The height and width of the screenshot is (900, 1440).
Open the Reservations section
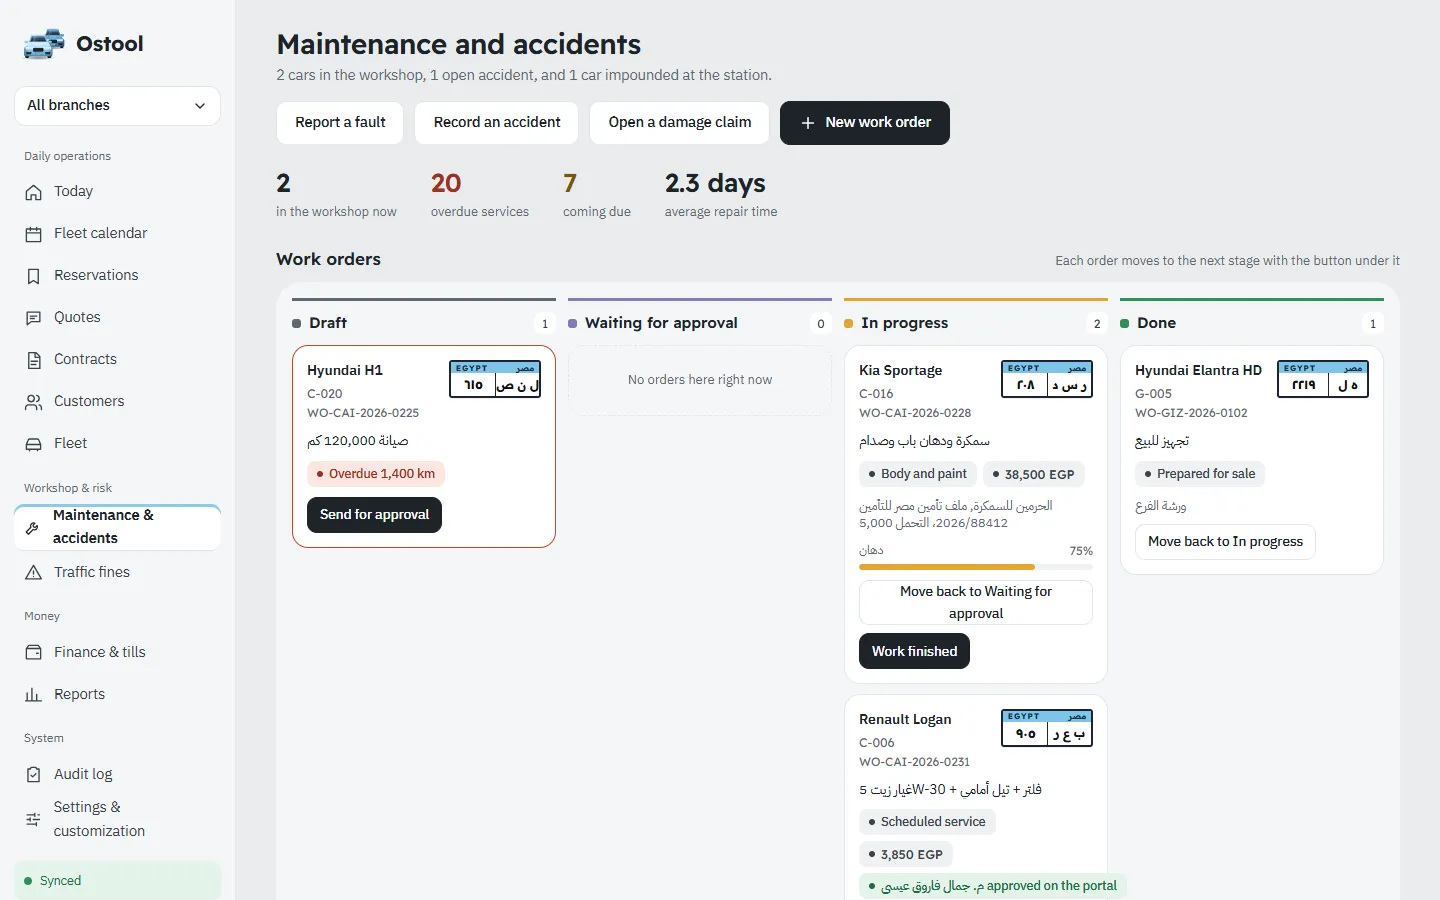tap(117, 276)
